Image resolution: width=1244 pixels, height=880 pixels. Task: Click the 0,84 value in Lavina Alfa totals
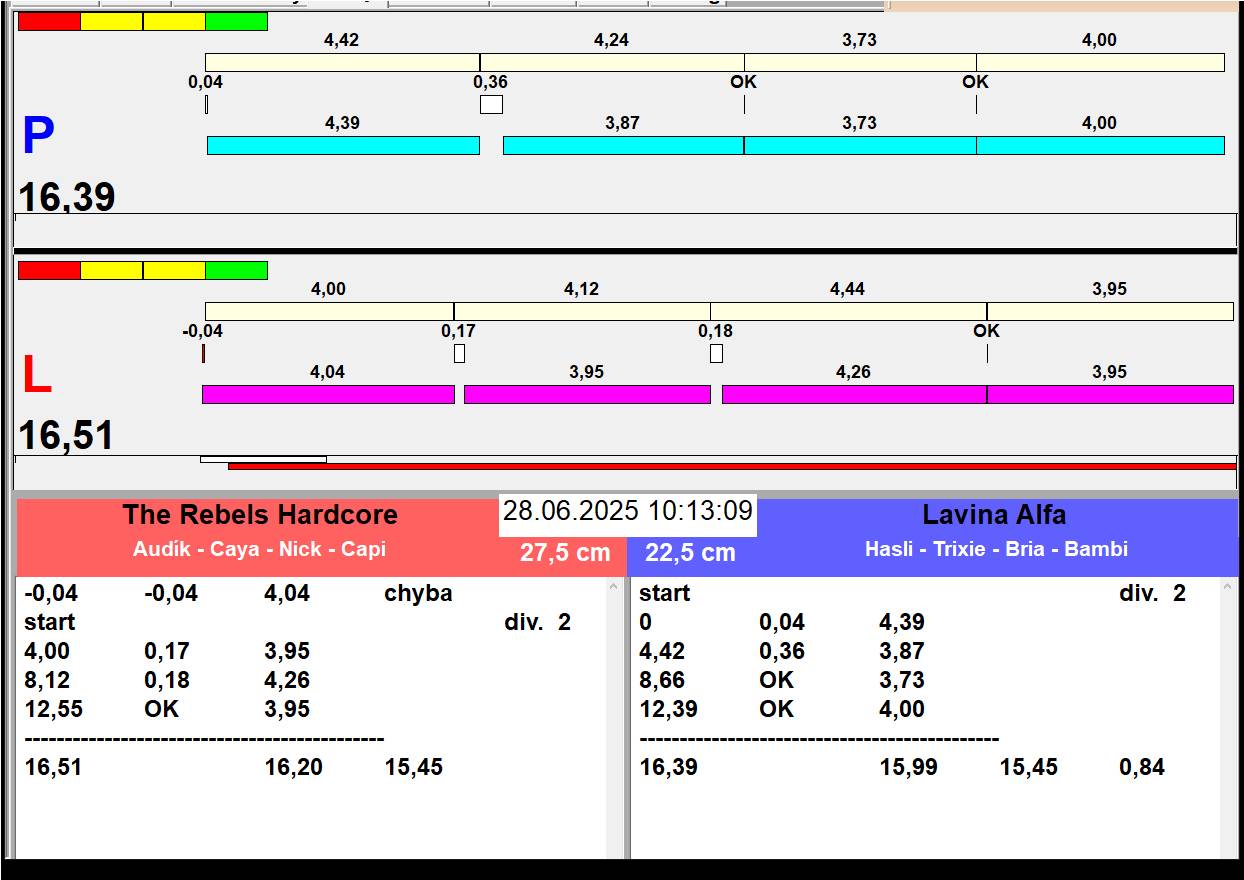click(1142, 768)
